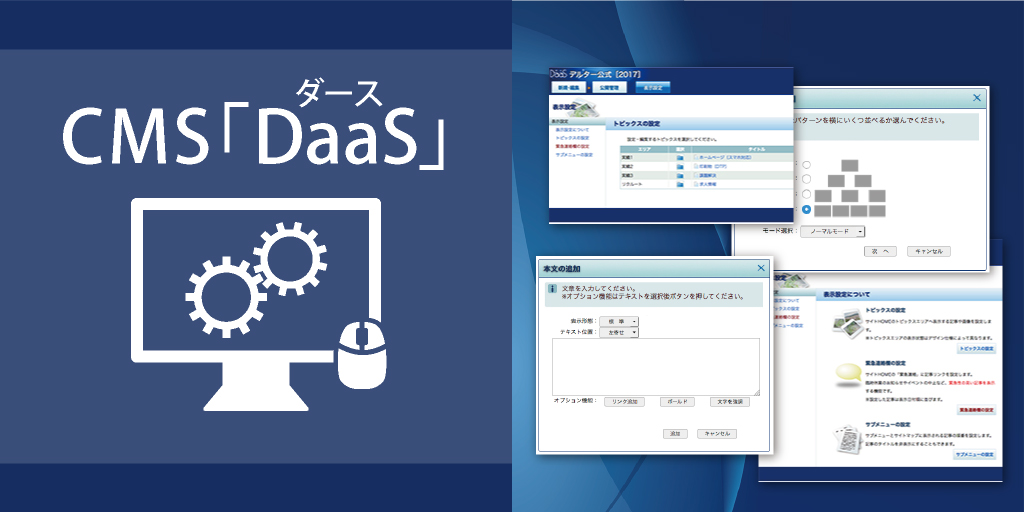Click the 追加 button
This screenshot has width=1025, height=512.
[675, 434]
